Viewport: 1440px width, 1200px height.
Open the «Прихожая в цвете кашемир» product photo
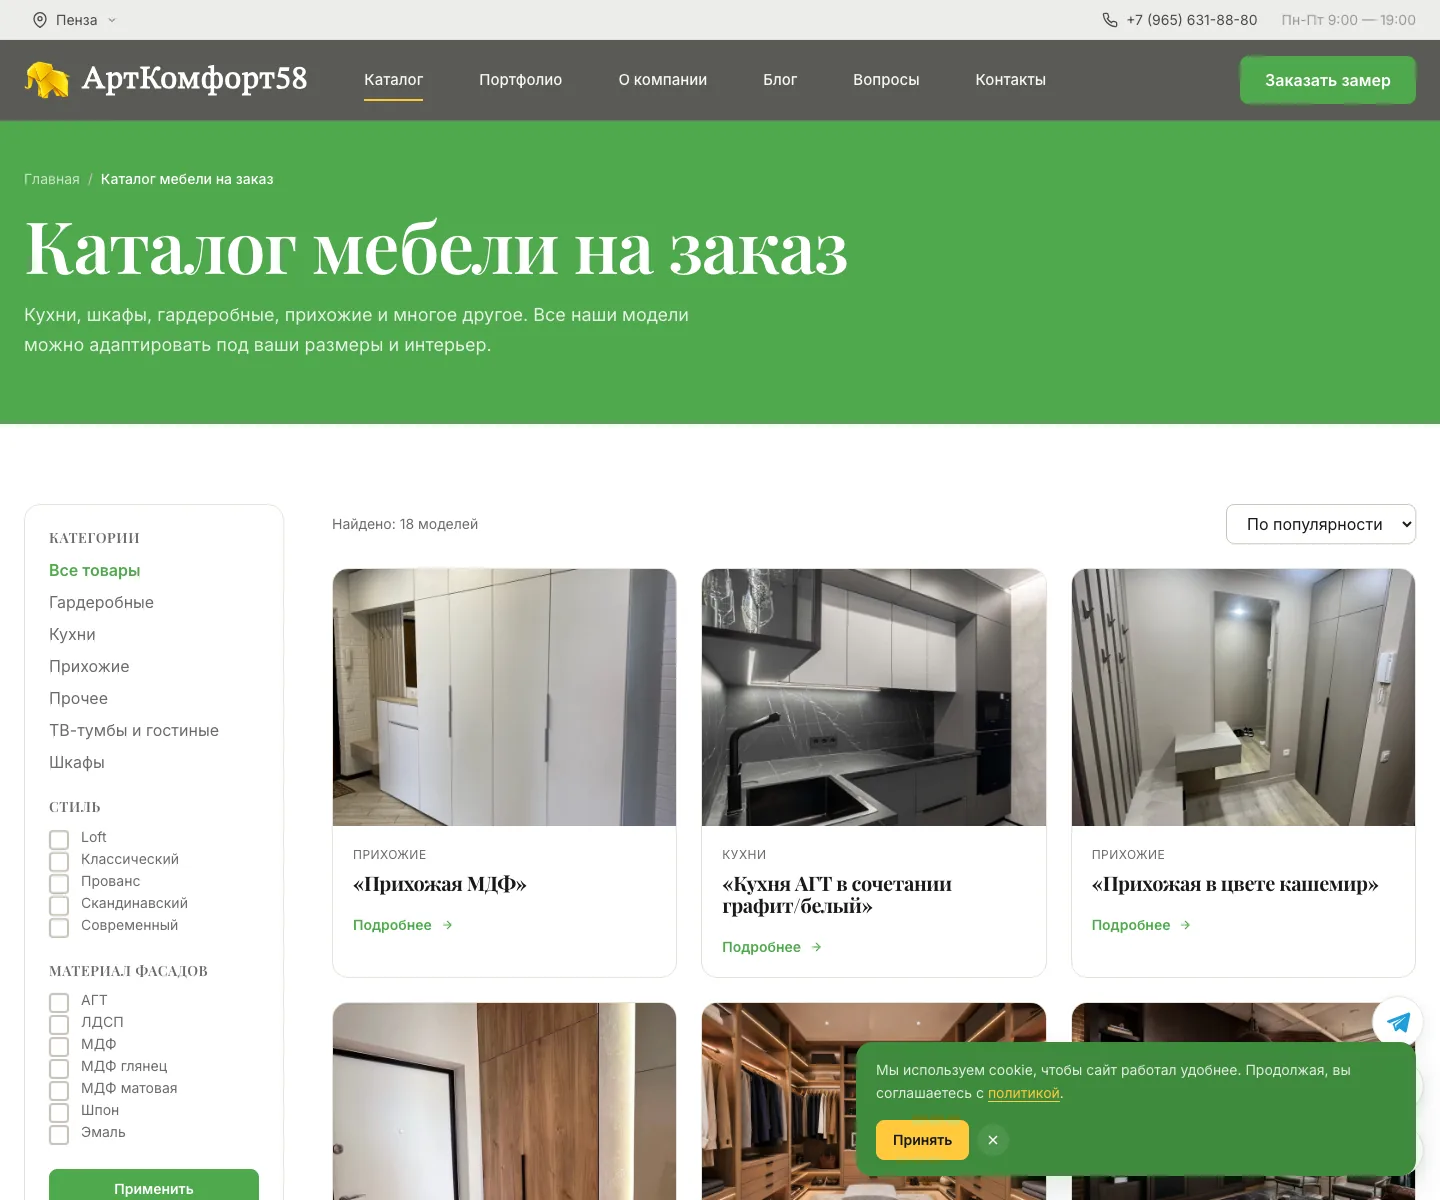1243,697
